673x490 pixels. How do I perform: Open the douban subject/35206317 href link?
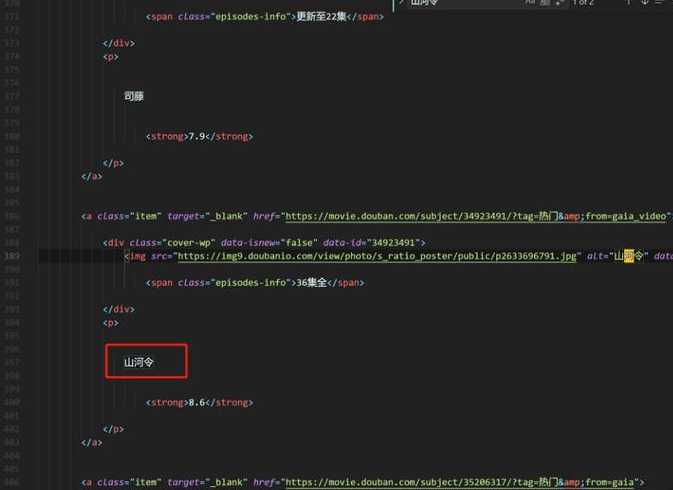[459, 482]
